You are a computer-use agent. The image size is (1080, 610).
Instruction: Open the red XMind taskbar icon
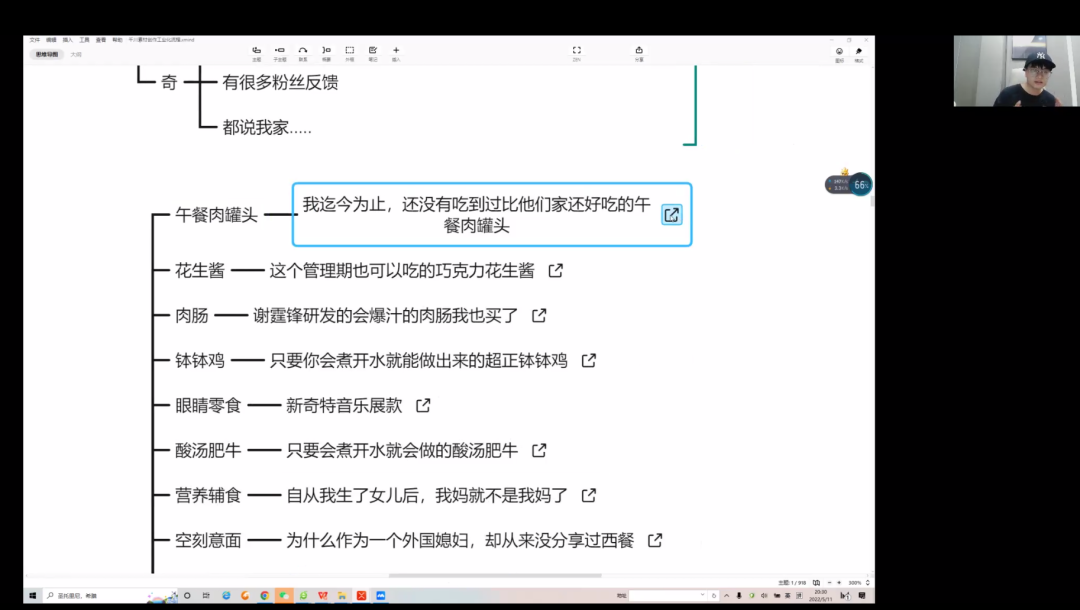tap(361, 596)
